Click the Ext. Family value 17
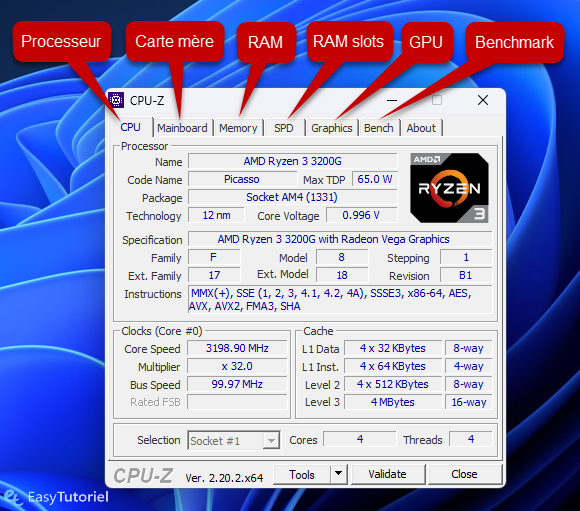This screenshot has width=580, height=511. point(214,275)
